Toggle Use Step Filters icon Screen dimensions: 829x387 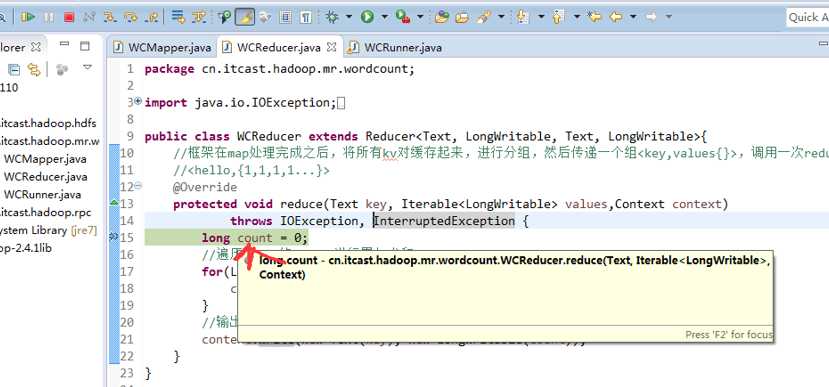[x=199, y=17]
